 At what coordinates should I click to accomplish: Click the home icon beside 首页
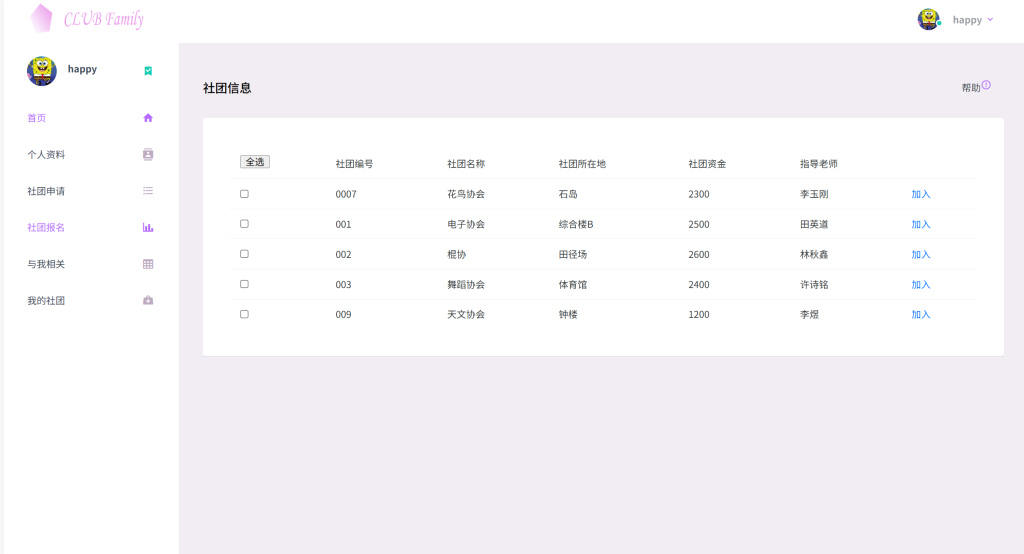click(148, 118)
